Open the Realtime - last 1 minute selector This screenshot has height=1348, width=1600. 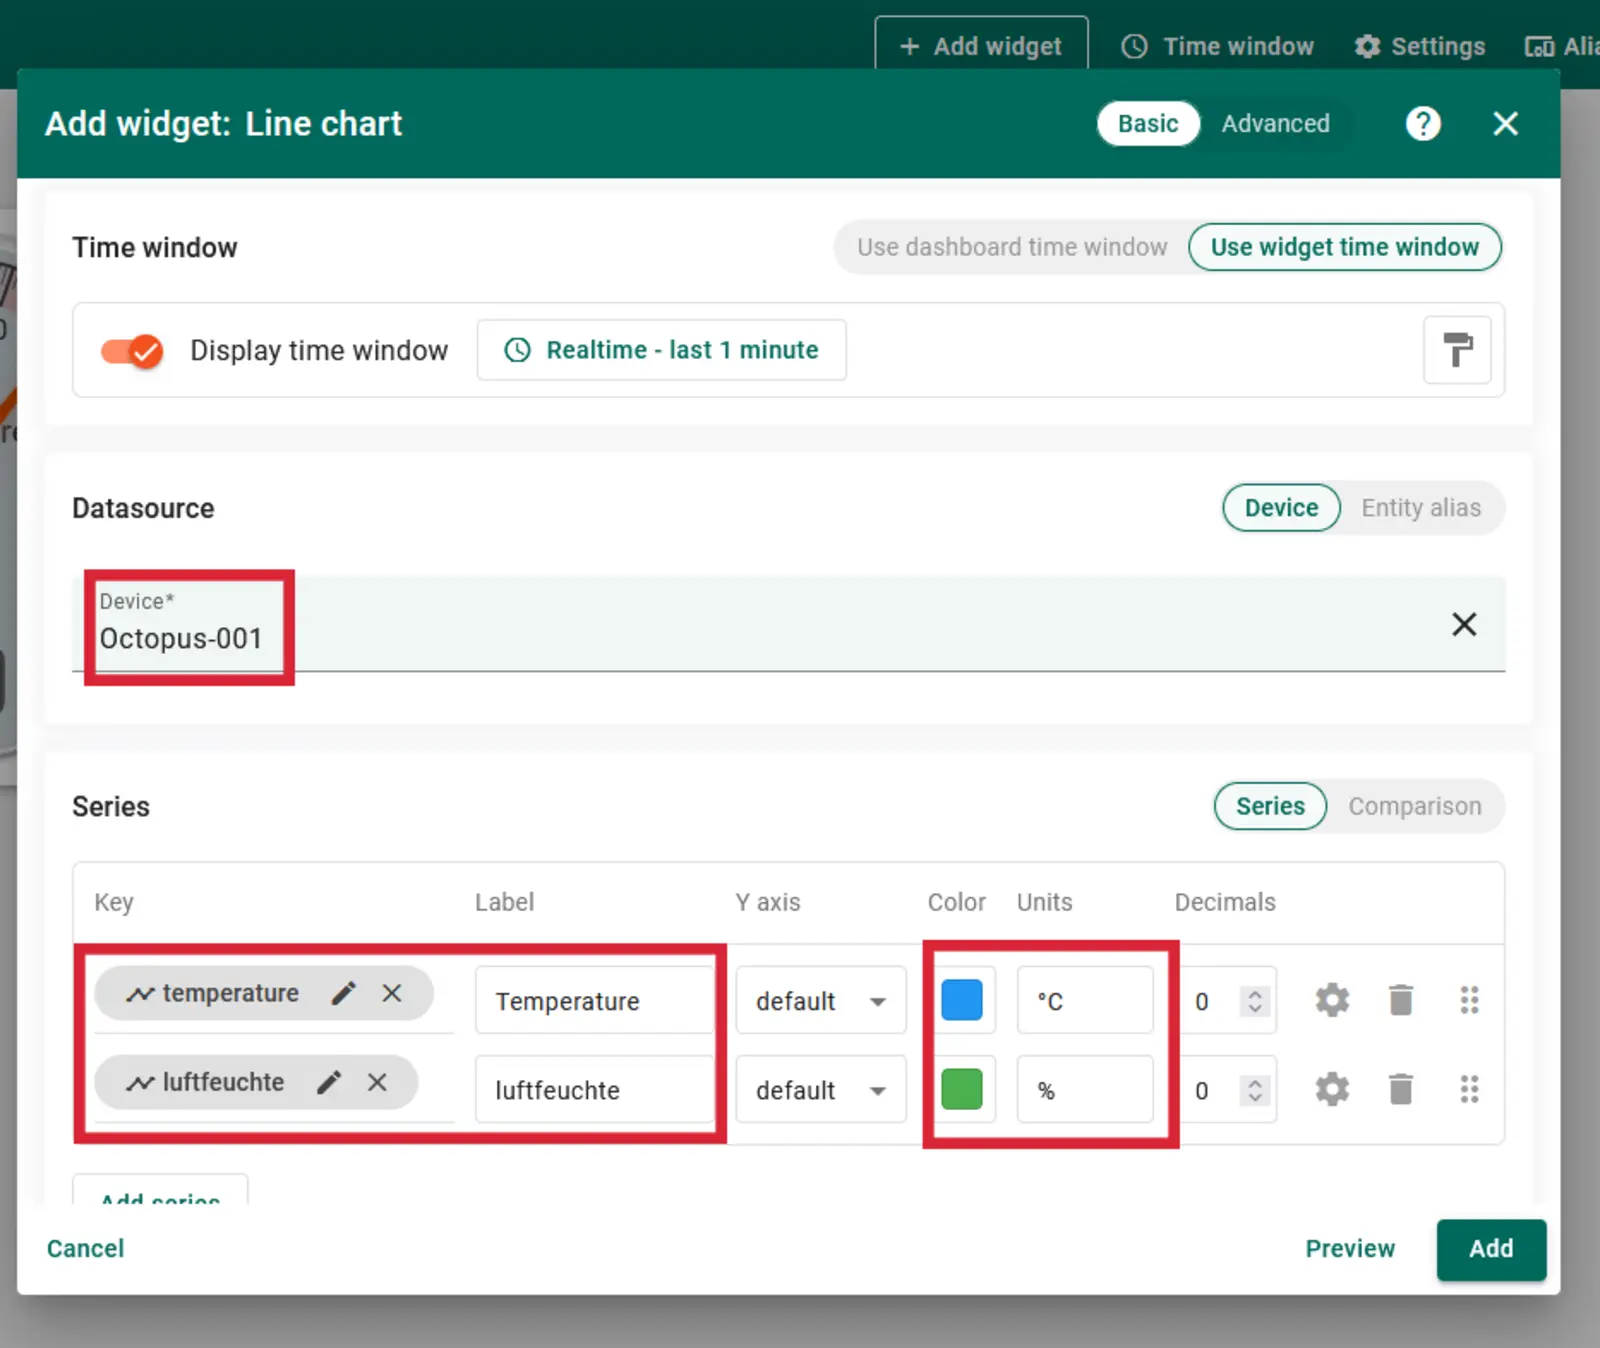662,350
